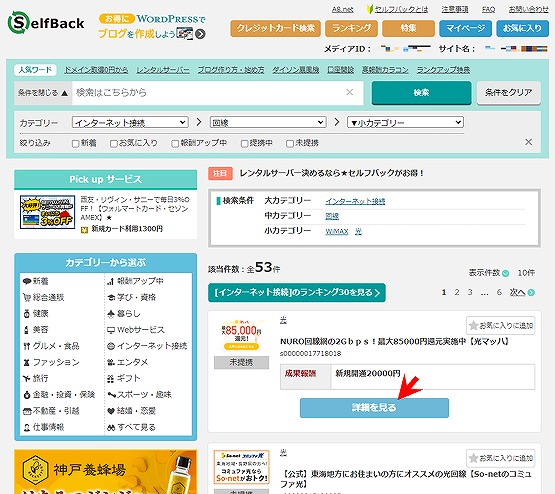Close the filter panel with X
Viewport: 555px width, 494px height.
[x=528, y=142]
